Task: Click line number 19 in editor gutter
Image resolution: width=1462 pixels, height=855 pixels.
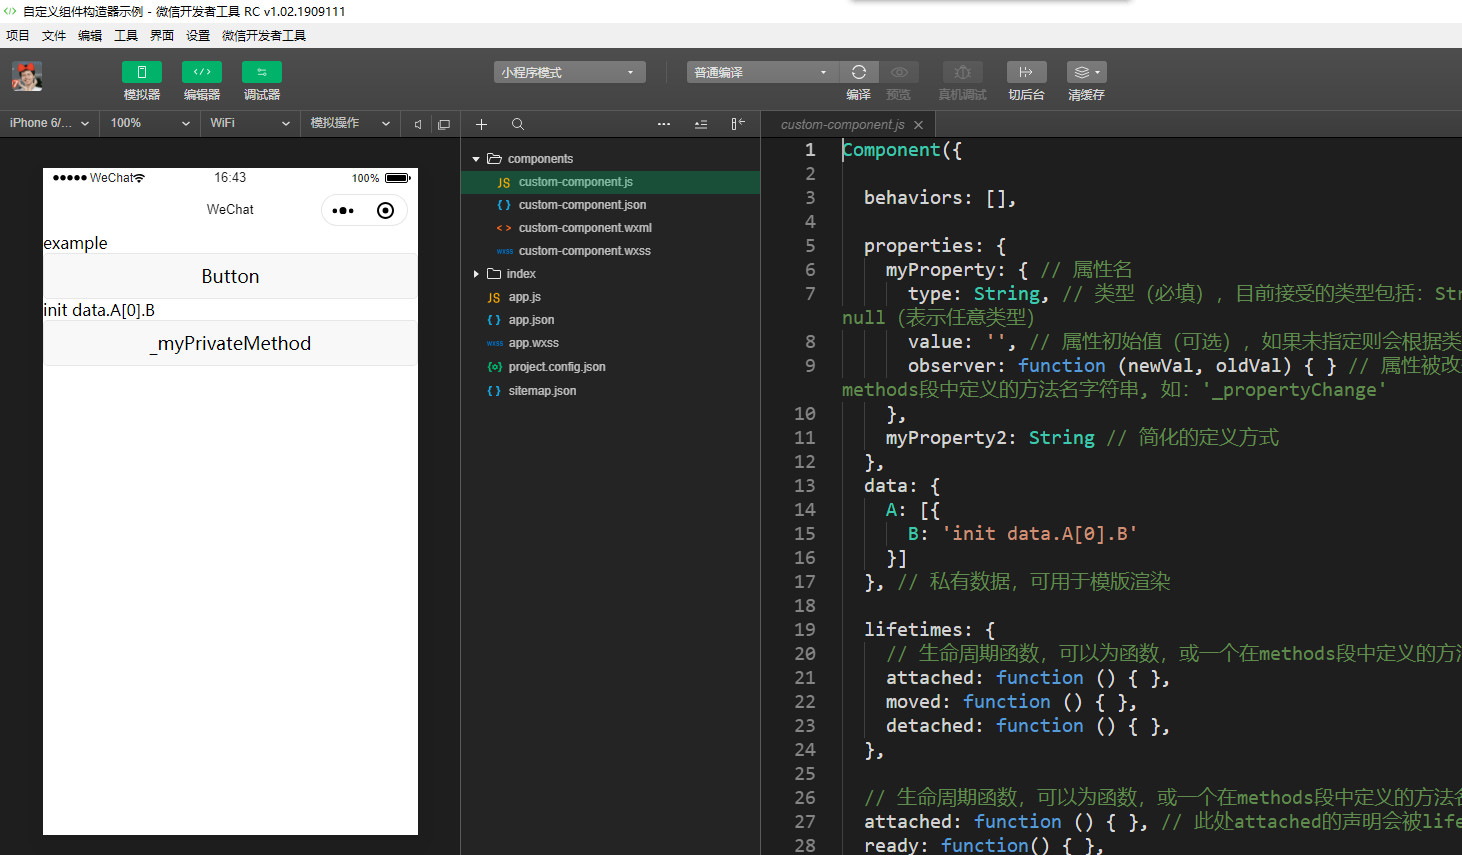Action: [805, 629]
